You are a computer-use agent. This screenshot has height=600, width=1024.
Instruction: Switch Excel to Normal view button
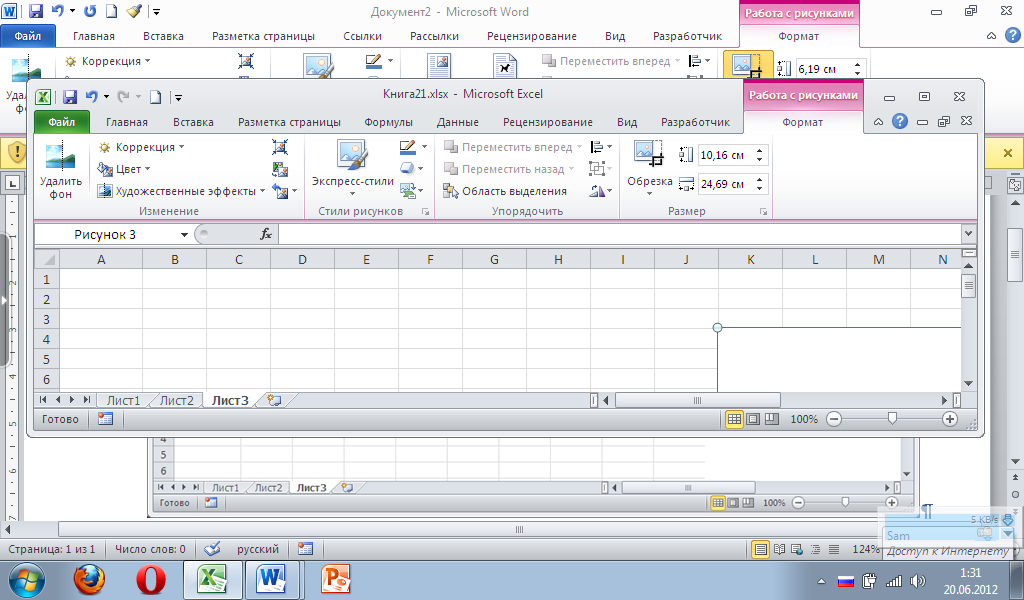point(734,419)
